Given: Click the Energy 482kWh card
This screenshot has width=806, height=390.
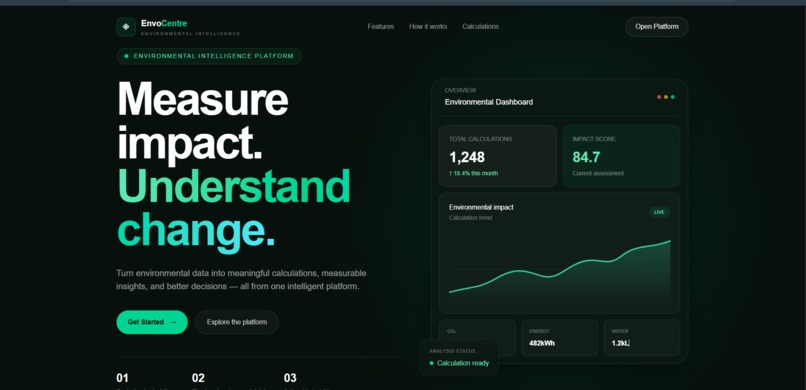Looking at the screenshot, I should pyautogui.click(x=559, y=338).
